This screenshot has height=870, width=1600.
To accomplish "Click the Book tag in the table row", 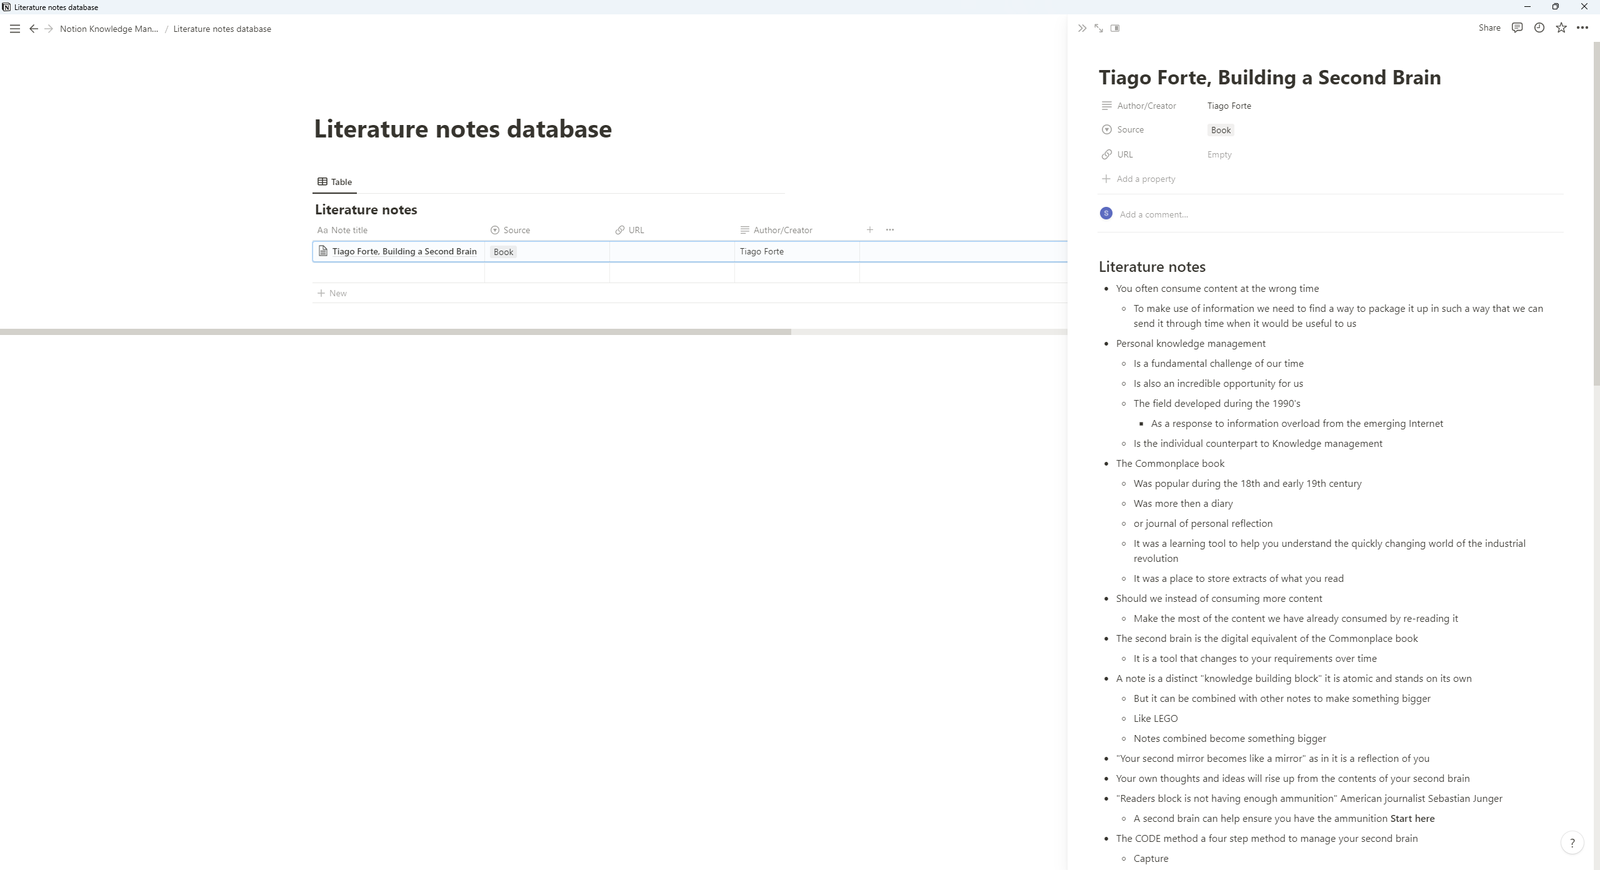I will coord(503,252).
